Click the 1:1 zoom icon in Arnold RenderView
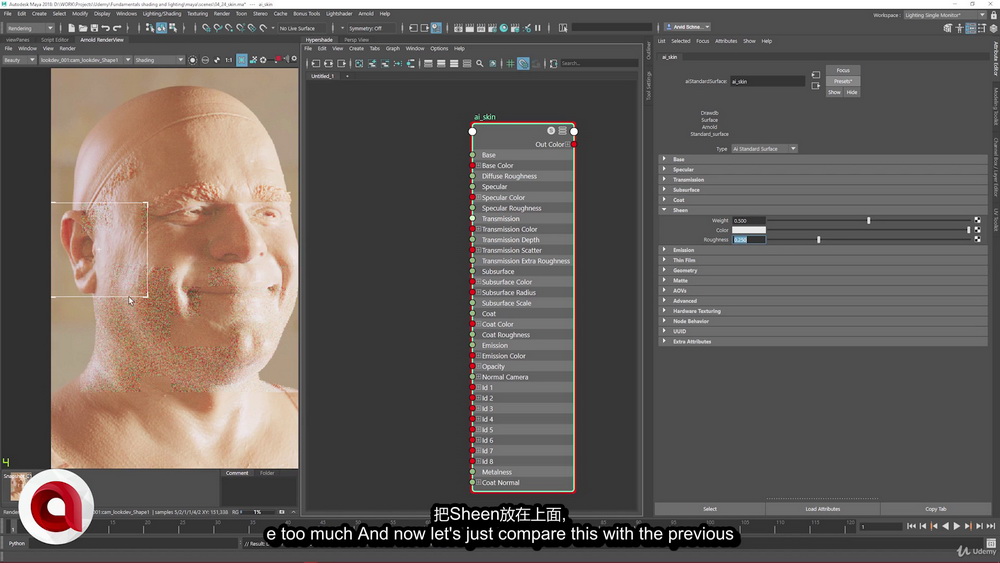Image resolution: width=1000 pixels, height=563 pixels. [x=228, y=60]
